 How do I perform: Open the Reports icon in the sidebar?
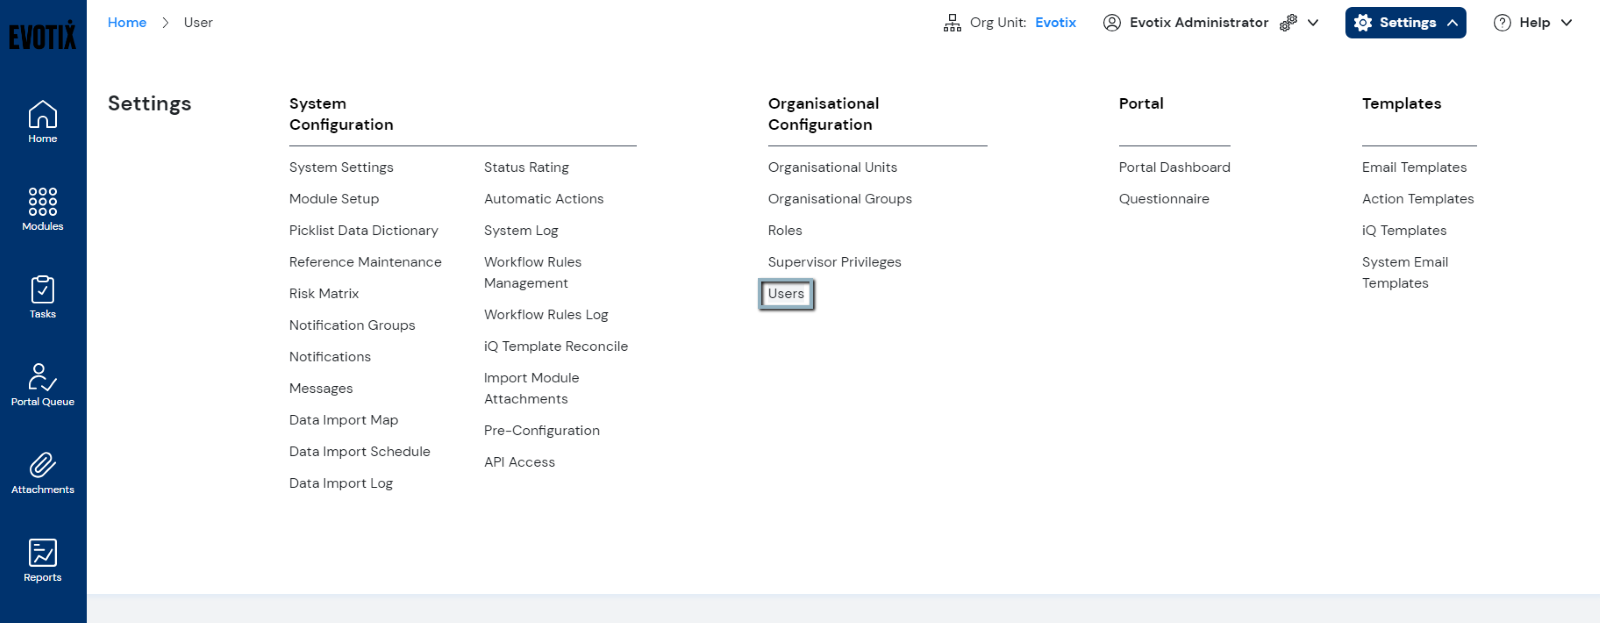[41, 552]
